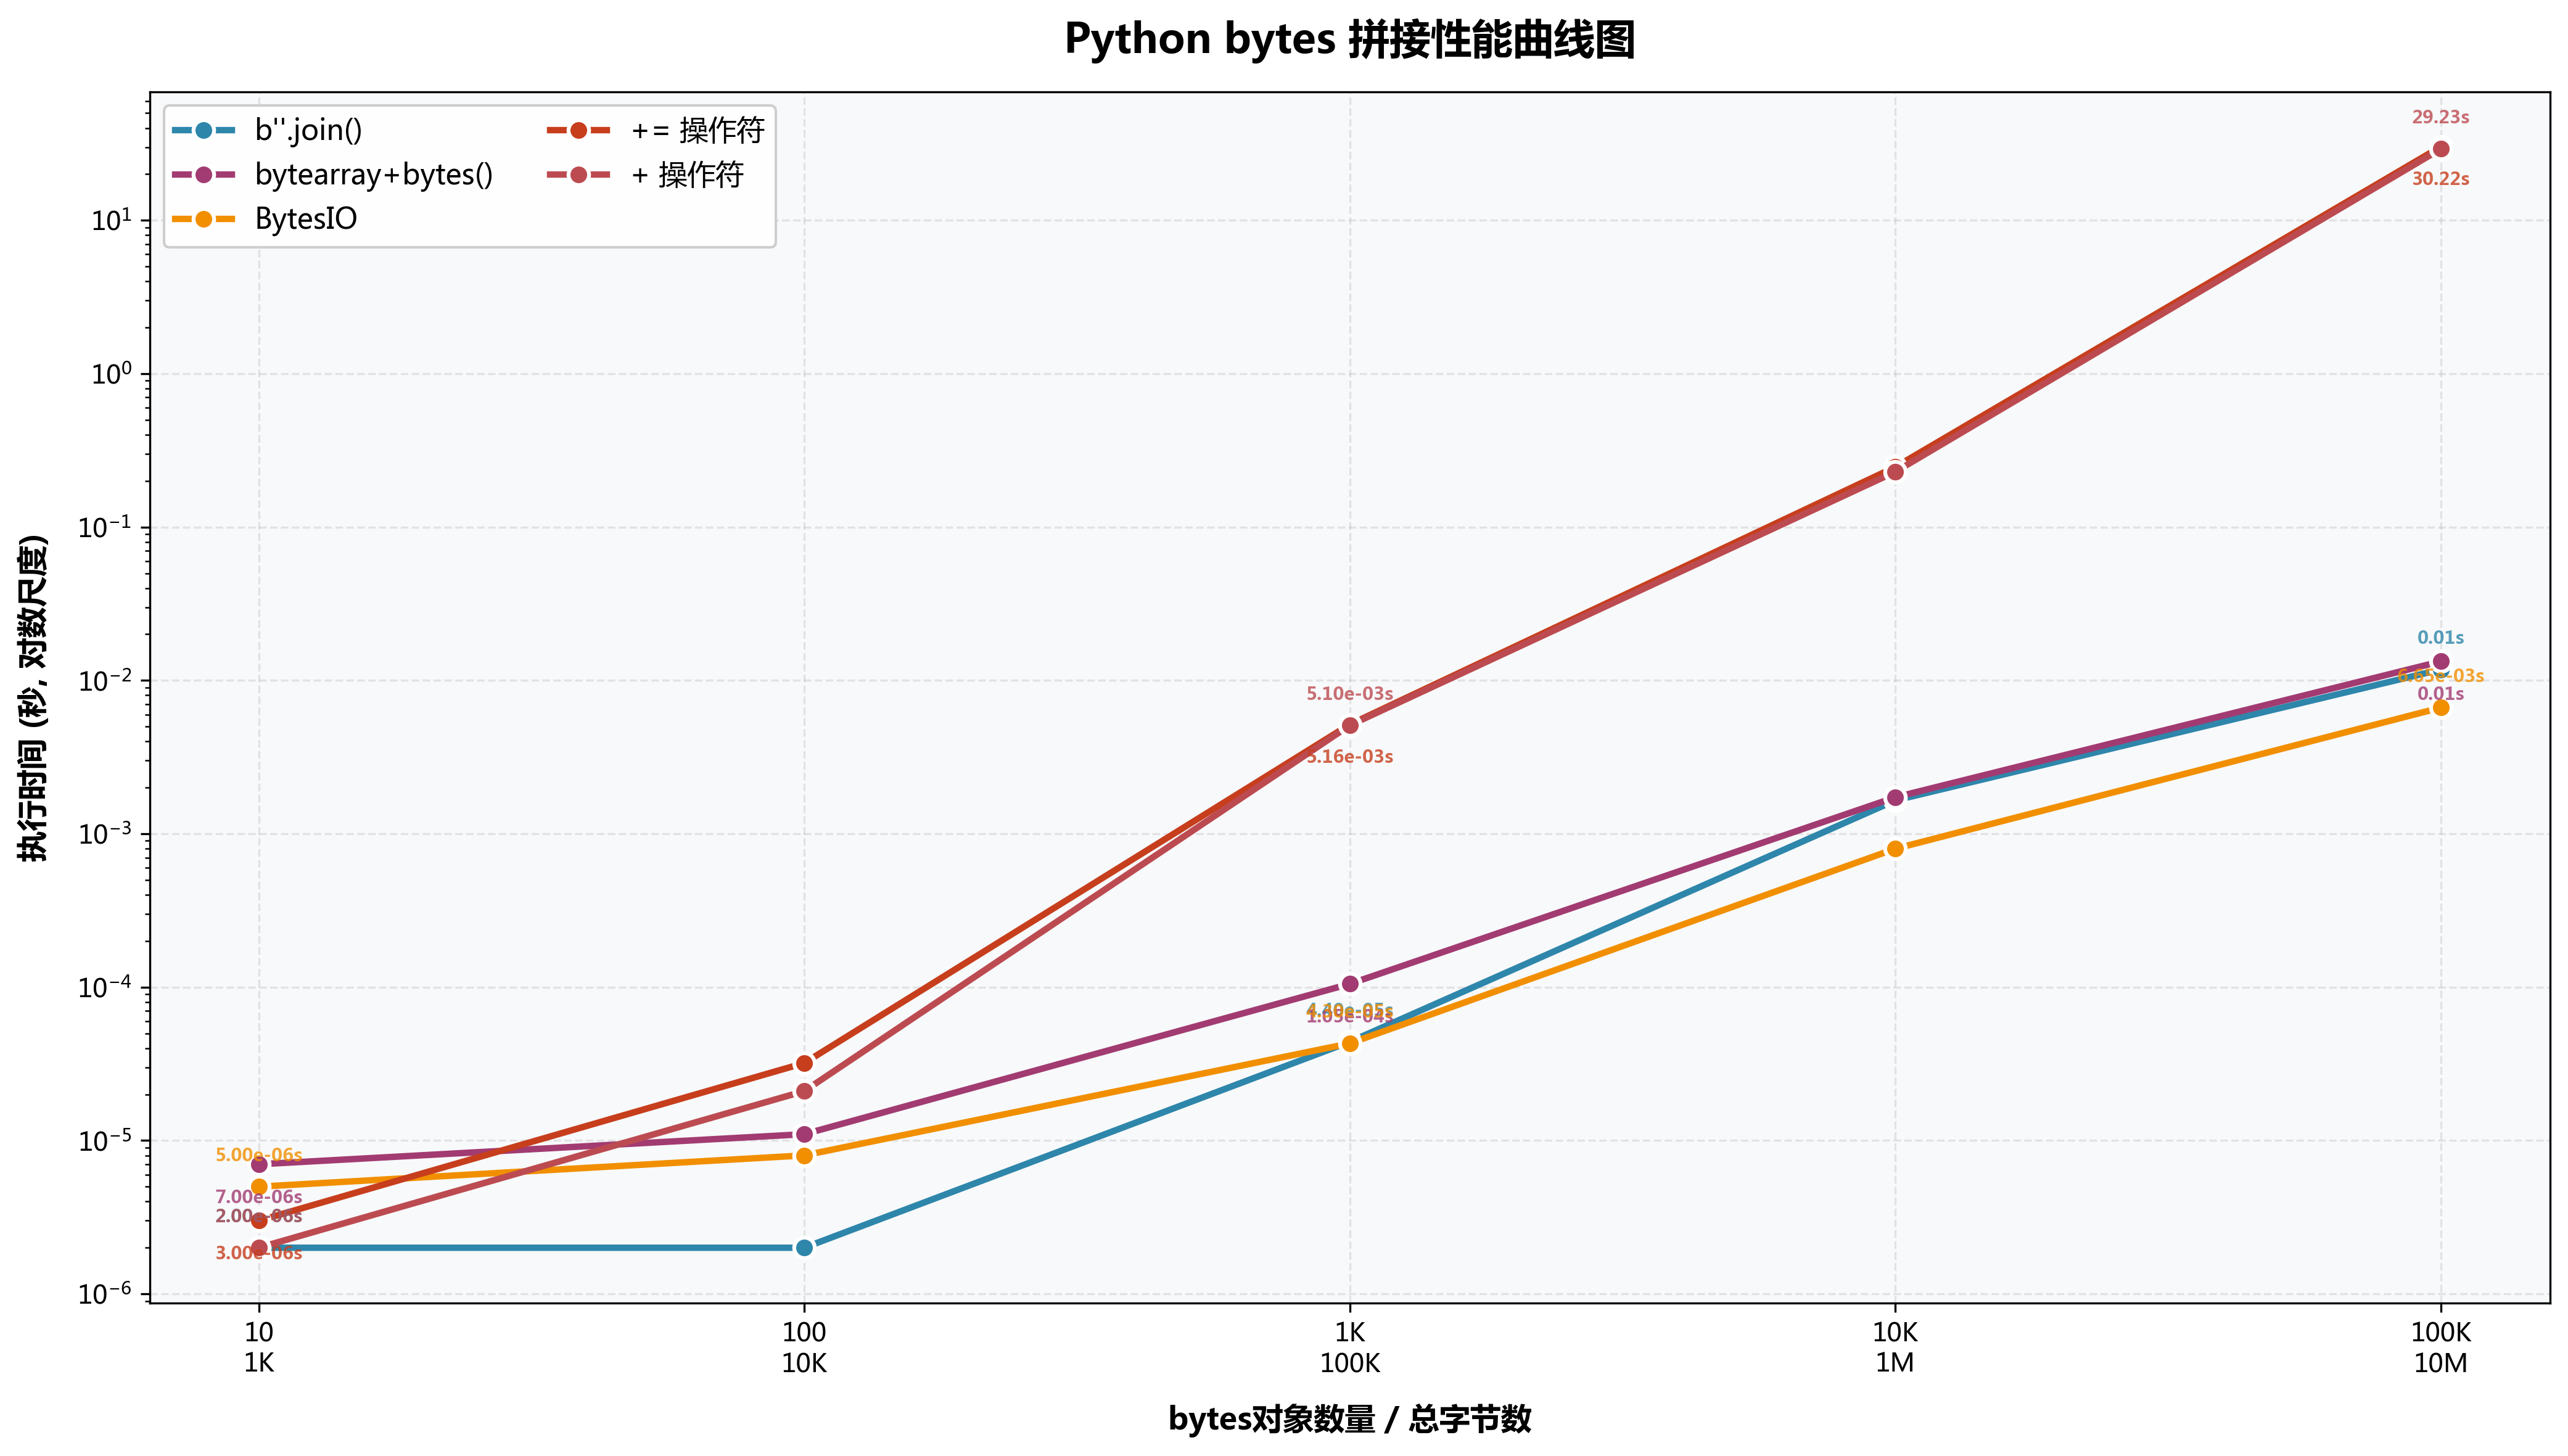Screen dimensions: 2568x1456
Task: Click the bytearray+bytes() legend marker
Action: (x=203, y=174)
